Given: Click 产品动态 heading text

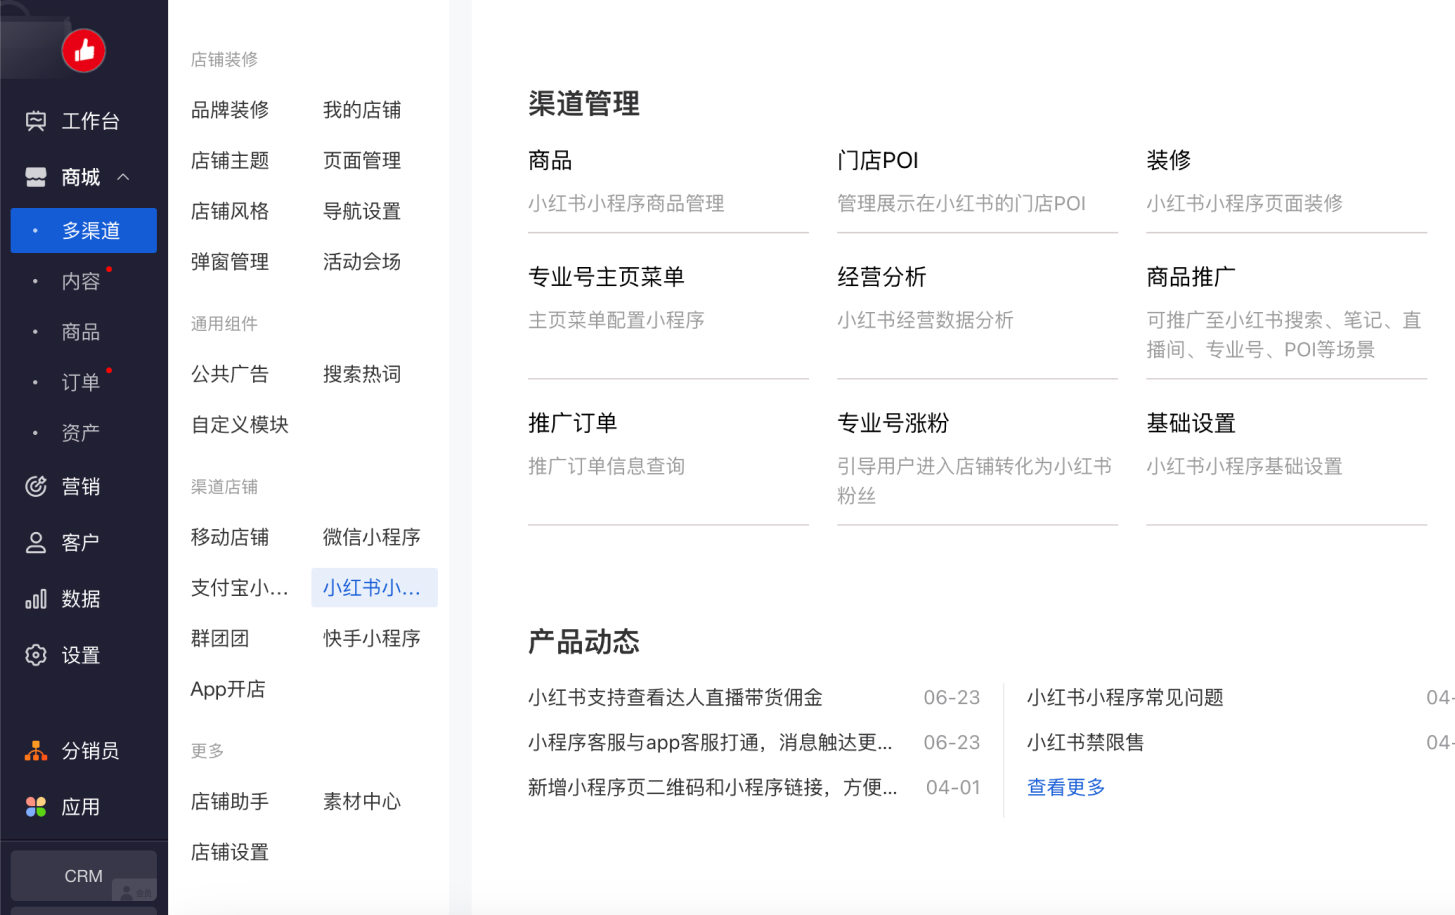Looking at the screenshot, I should [x=584, y=642].
